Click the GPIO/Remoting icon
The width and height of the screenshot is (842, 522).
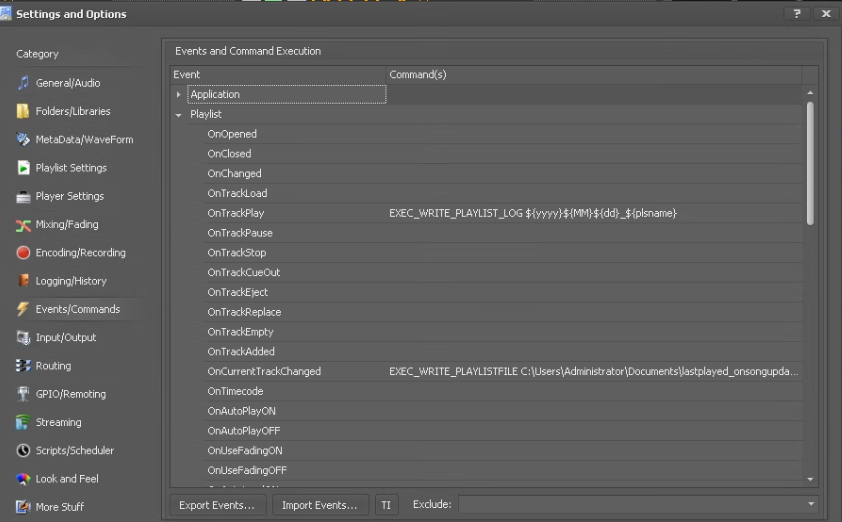[23, 394]
